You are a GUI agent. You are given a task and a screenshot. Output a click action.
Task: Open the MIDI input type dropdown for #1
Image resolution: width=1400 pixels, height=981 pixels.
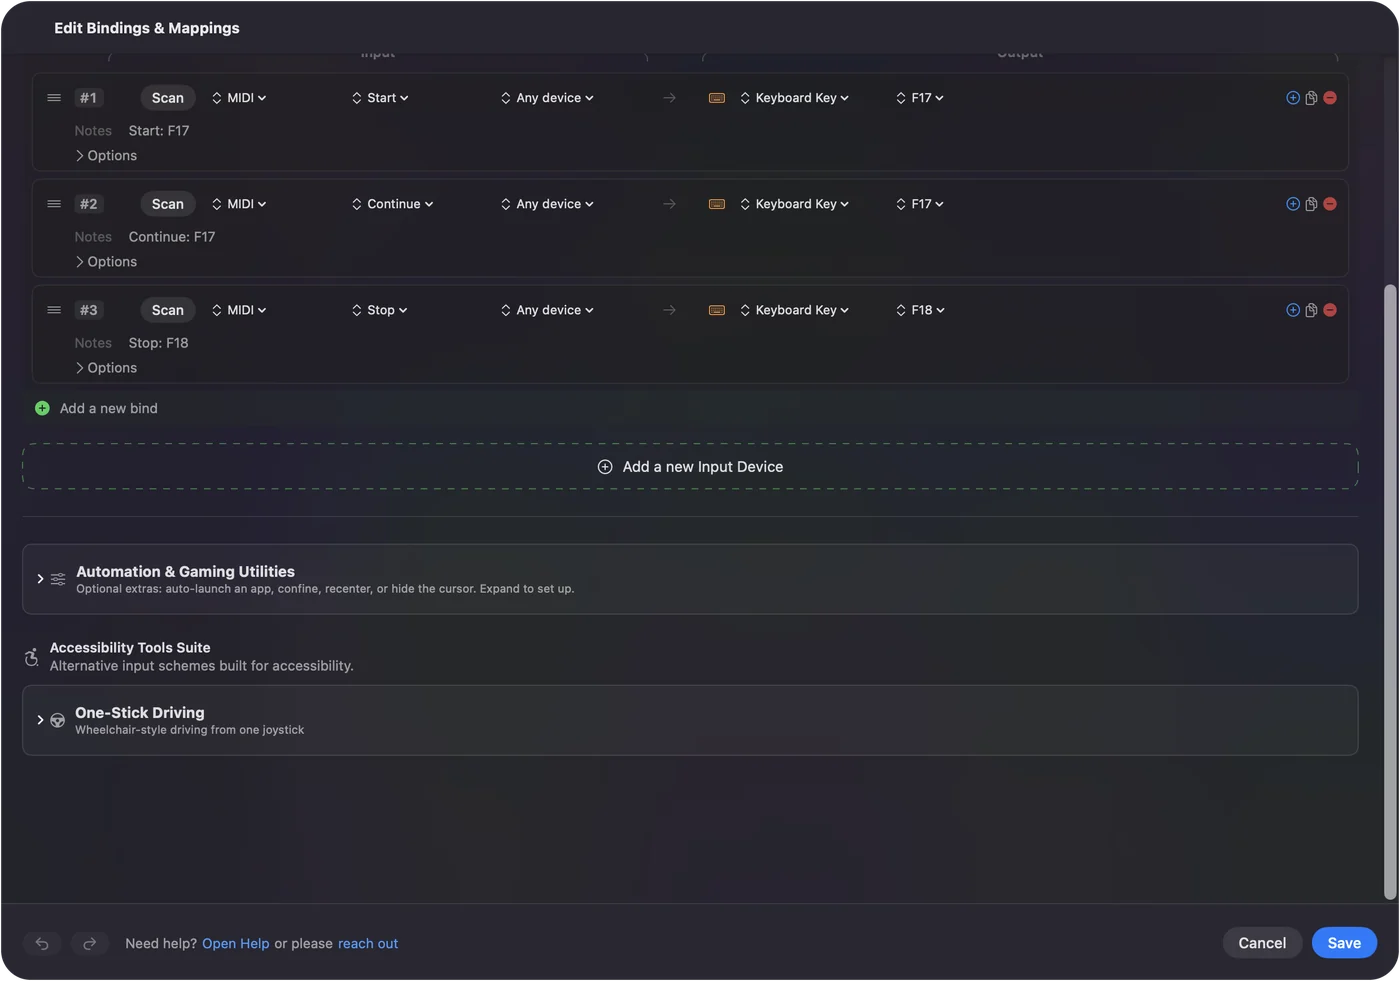pos(239,98)
